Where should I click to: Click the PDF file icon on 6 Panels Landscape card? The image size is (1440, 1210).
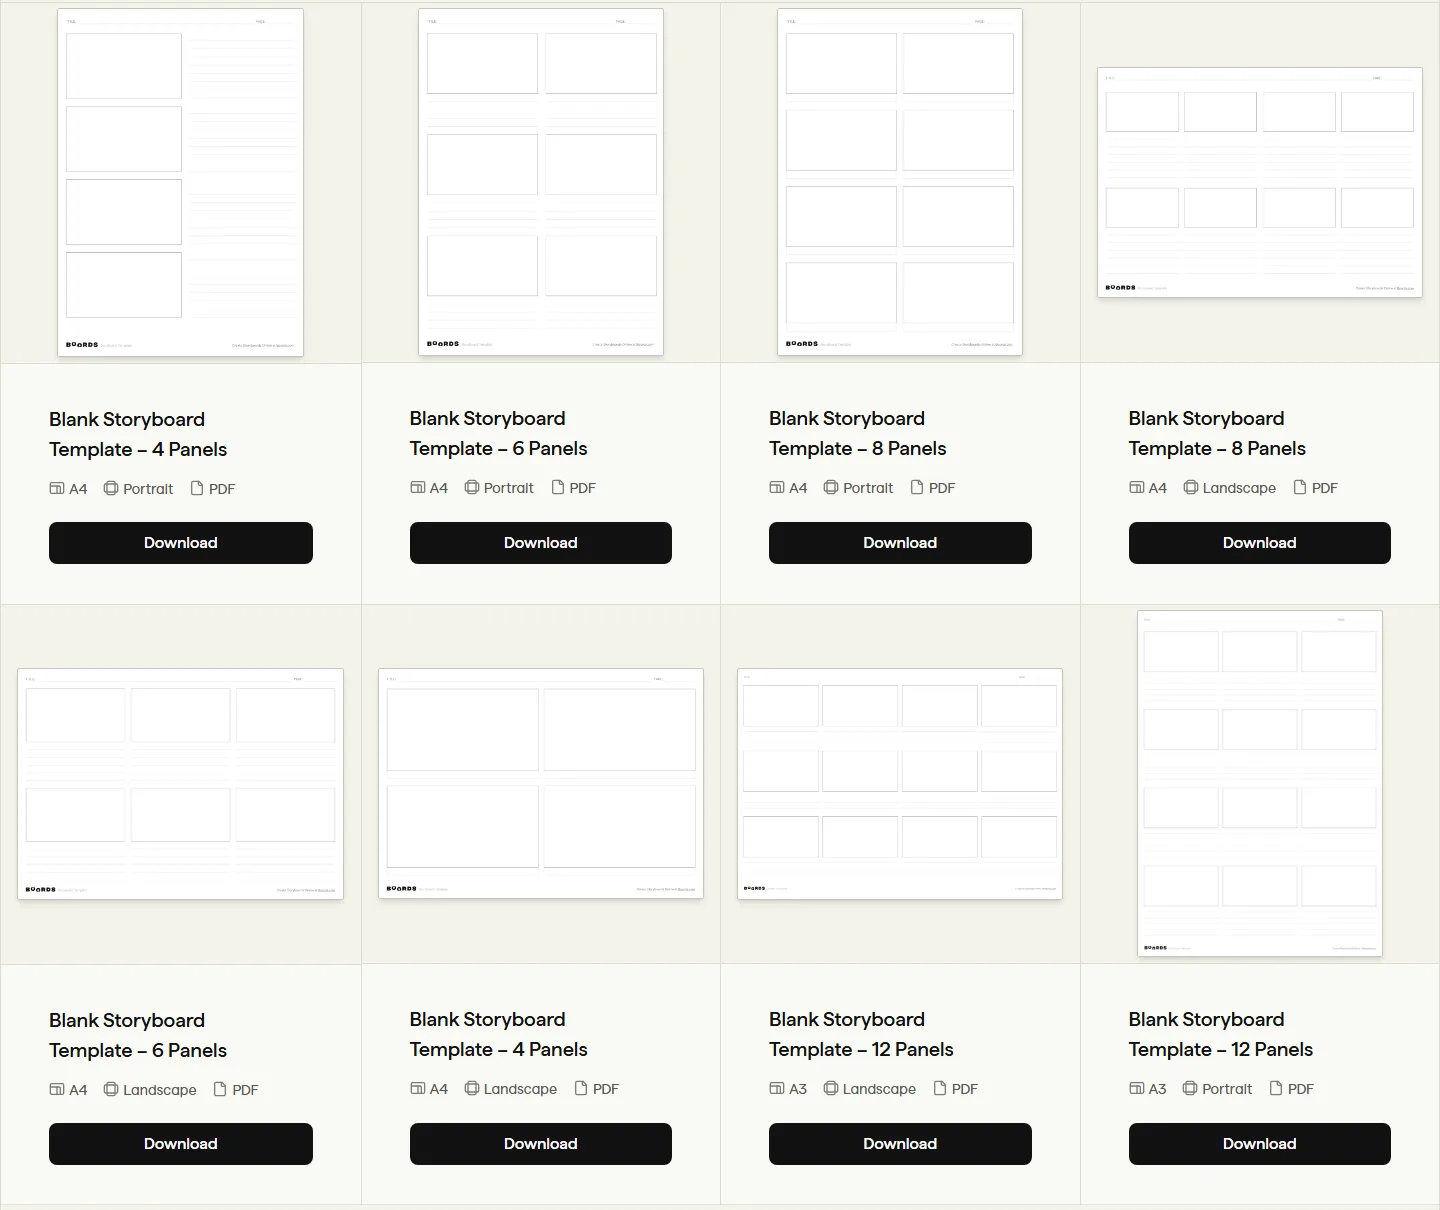220,1089
